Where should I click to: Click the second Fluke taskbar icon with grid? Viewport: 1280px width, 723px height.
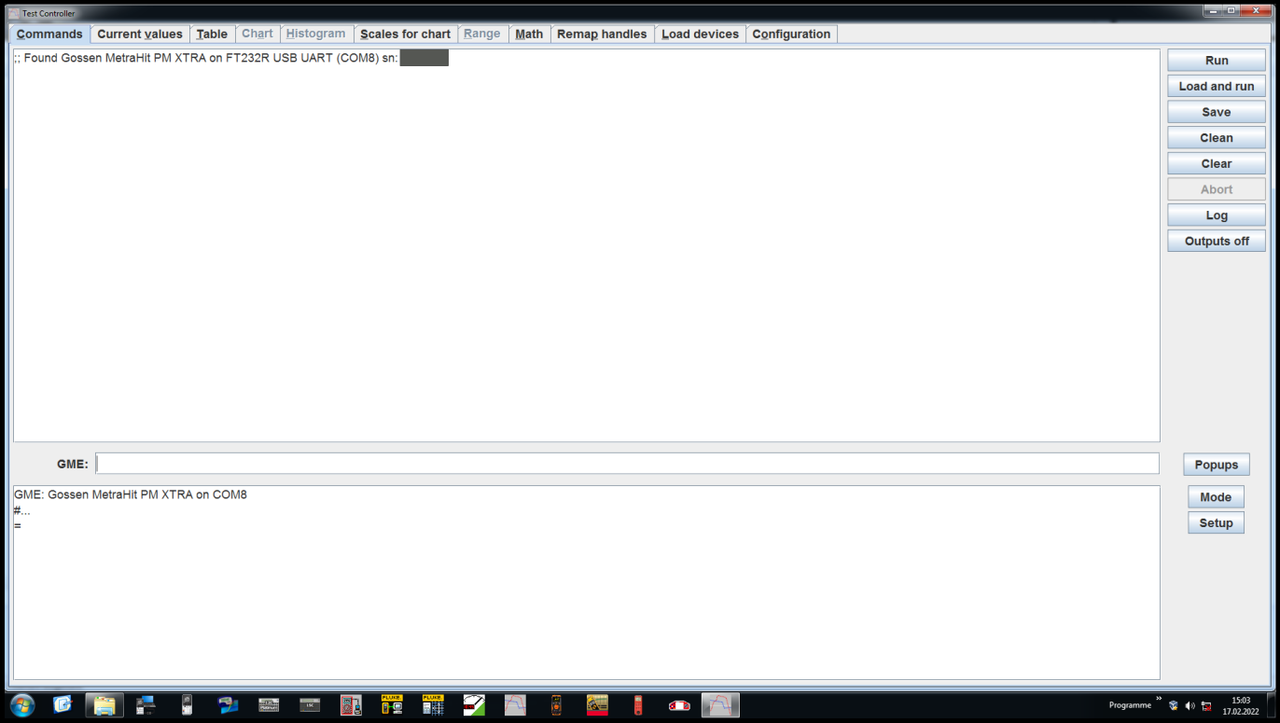433,706
